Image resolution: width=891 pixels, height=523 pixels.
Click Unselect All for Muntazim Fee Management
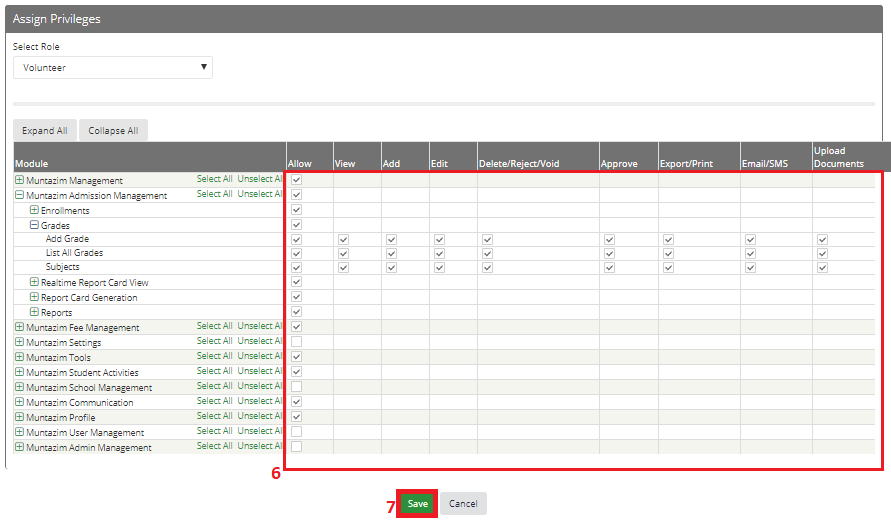[260, 326]
